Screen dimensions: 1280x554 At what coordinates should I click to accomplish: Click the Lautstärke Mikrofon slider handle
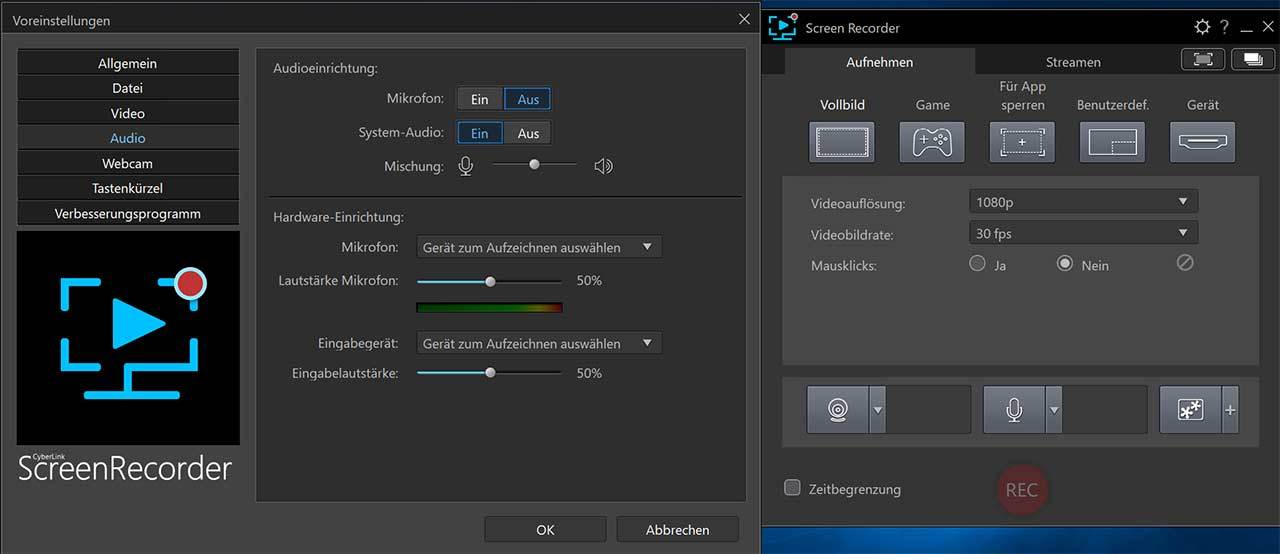coord(490,282)
